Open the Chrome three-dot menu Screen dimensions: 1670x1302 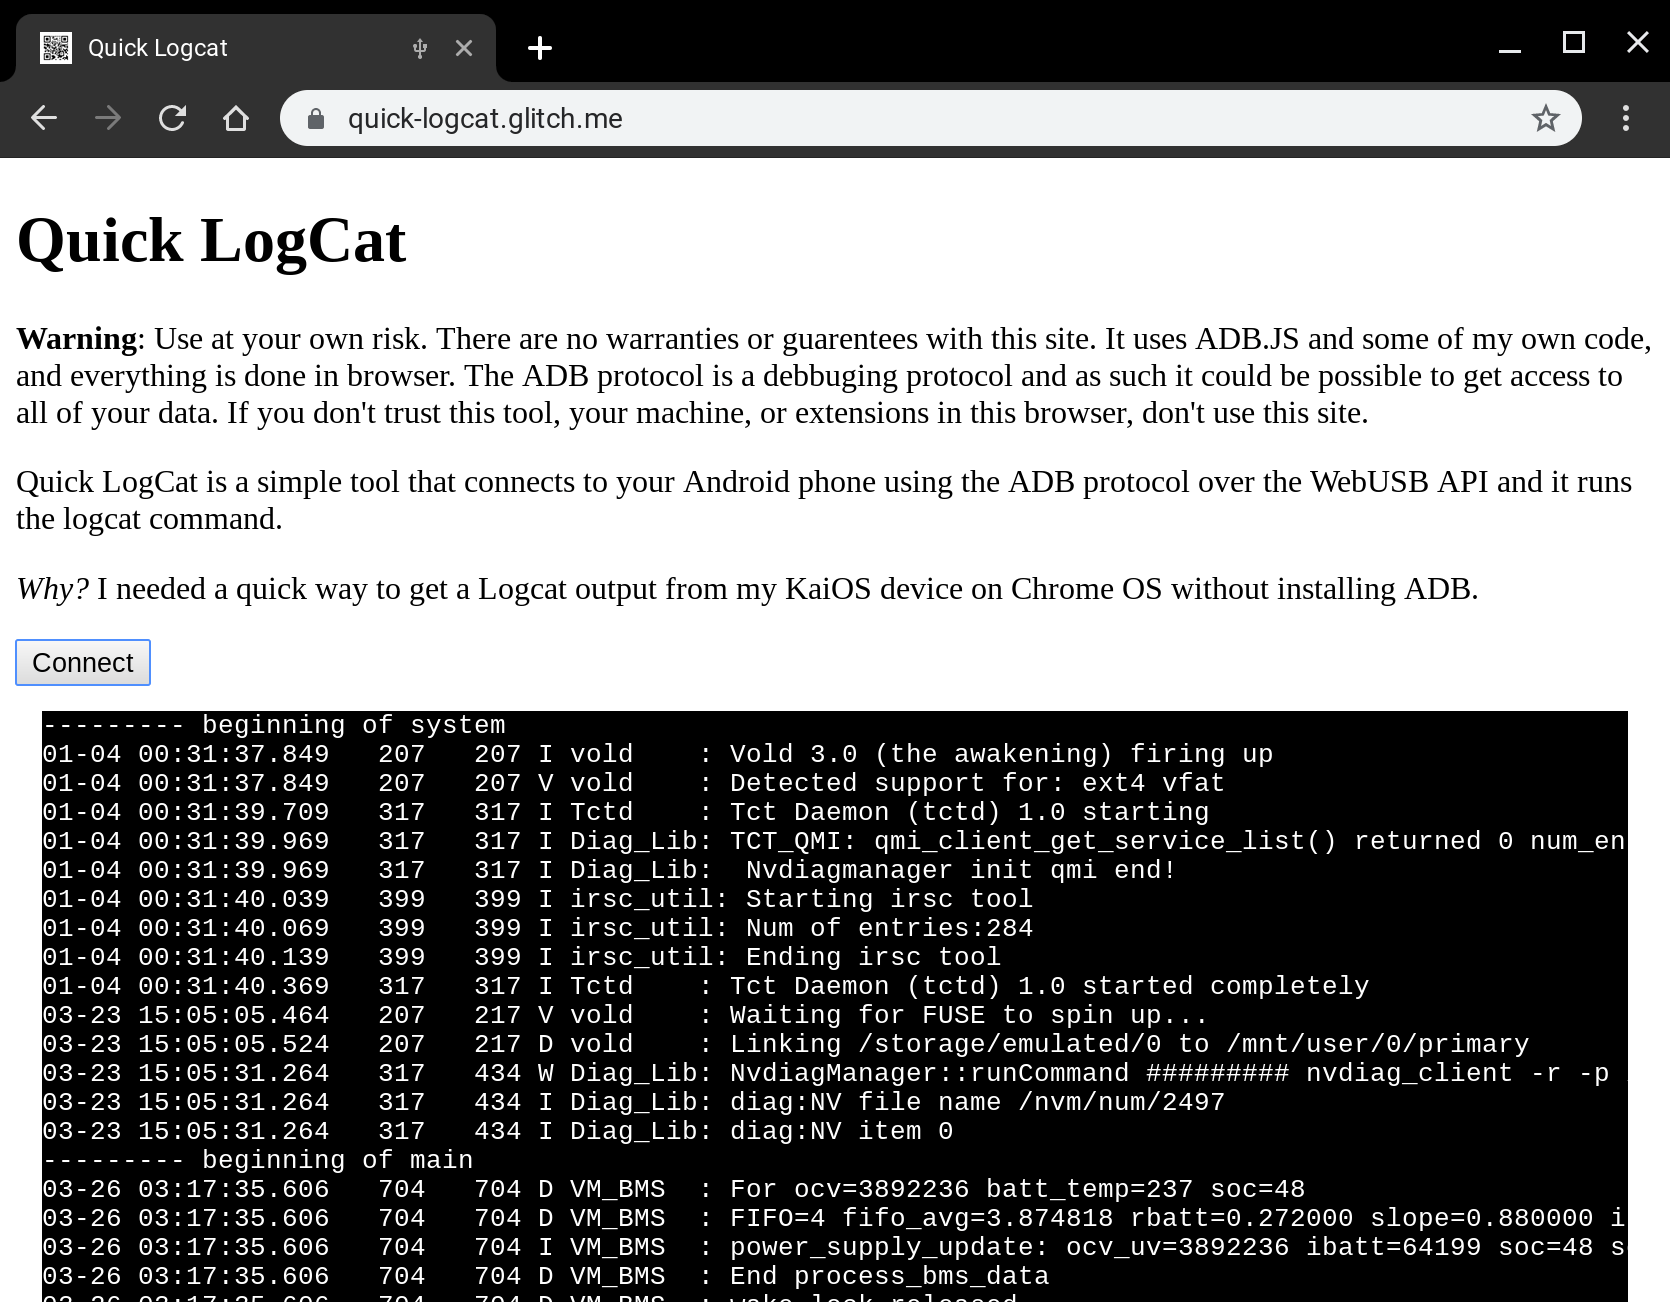click(1625, 117)
